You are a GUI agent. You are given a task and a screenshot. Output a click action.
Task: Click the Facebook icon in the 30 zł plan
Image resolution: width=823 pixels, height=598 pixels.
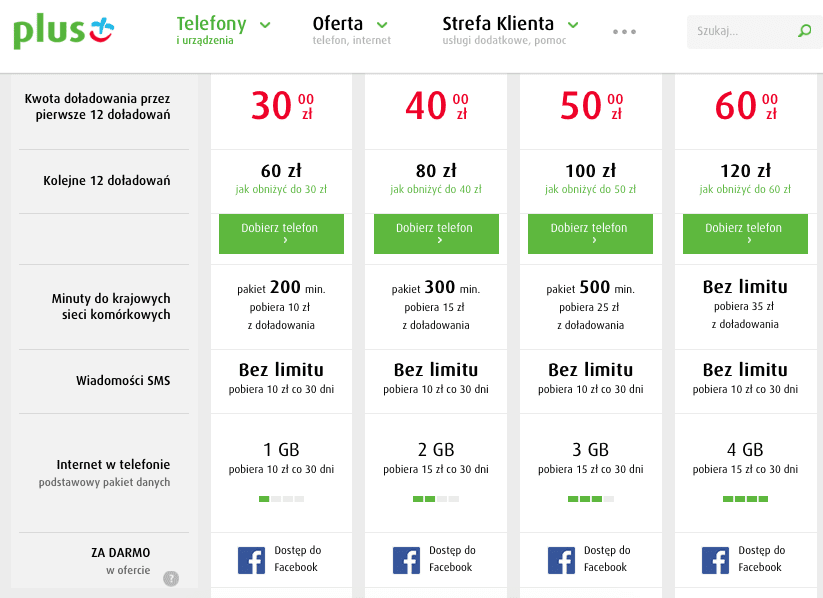[x=251, y=560]
